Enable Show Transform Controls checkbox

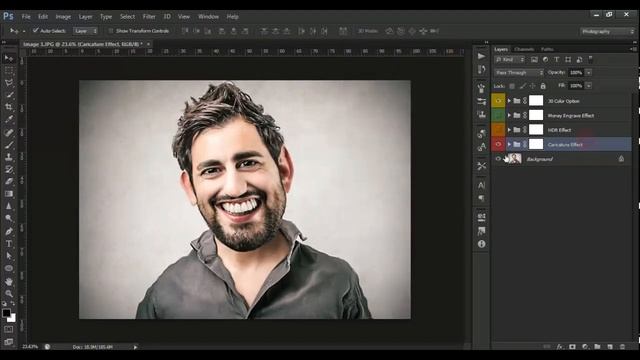111,31
